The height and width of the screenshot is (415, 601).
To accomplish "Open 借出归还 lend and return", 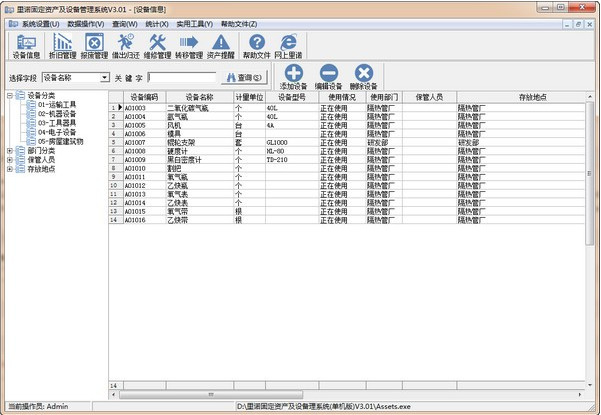I will coord(126,46).
